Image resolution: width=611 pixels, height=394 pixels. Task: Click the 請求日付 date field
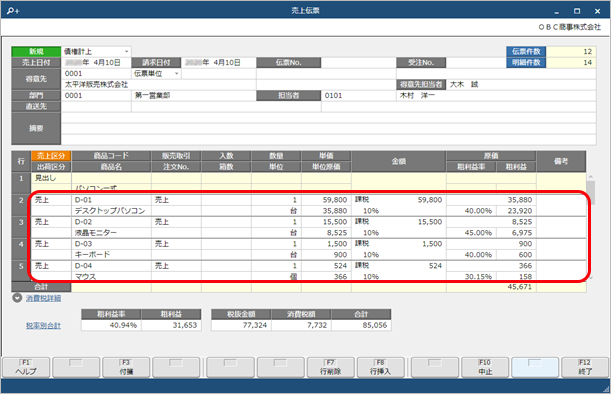click(219, 62)
